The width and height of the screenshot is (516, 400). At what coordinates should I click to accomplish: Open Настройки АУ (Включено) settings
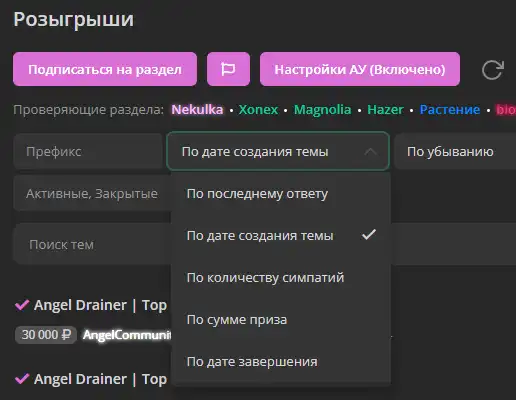(x=360, y=69)
